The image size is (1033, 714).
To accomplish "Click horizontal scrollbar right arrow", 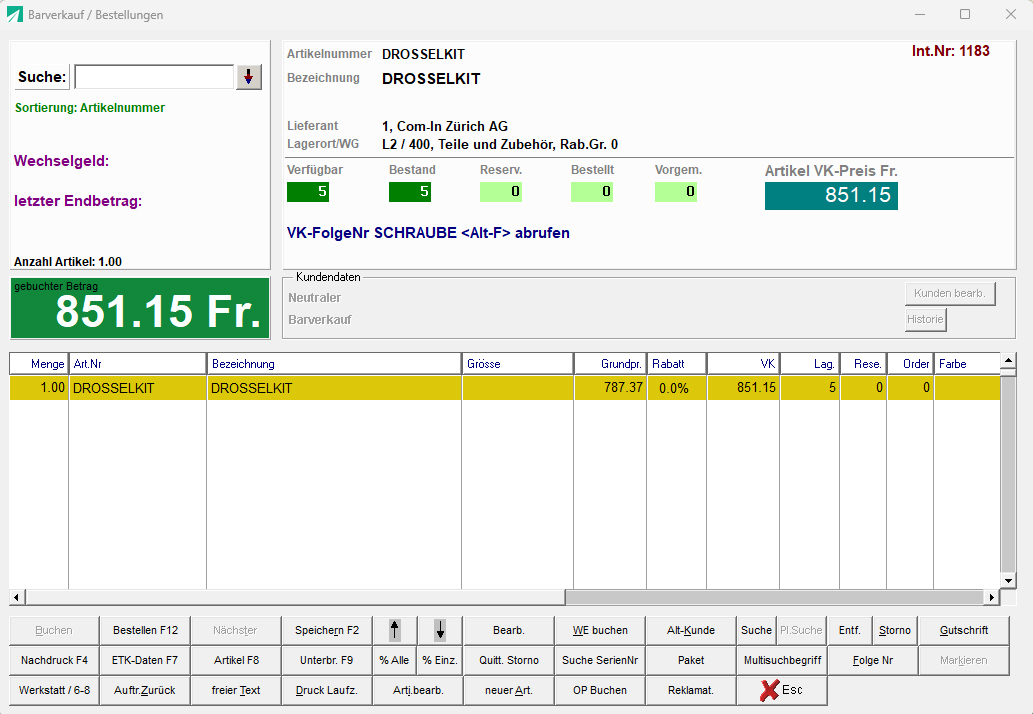I will coord(991,597).
